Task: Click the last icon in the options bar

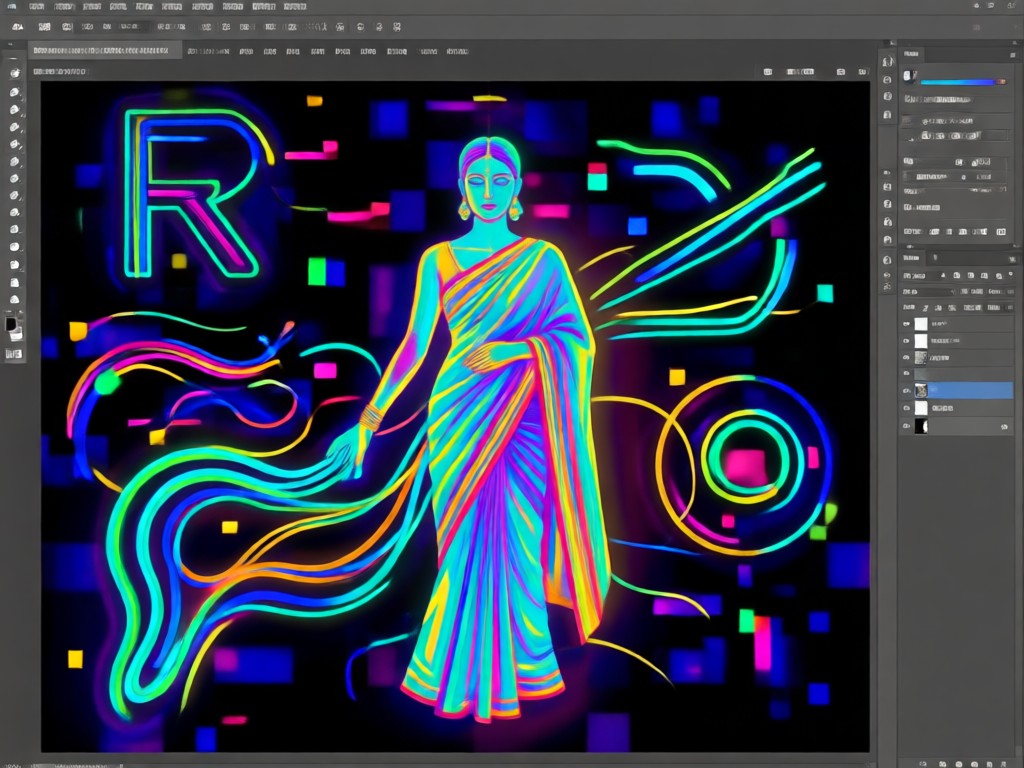Action: pos(396,27)
